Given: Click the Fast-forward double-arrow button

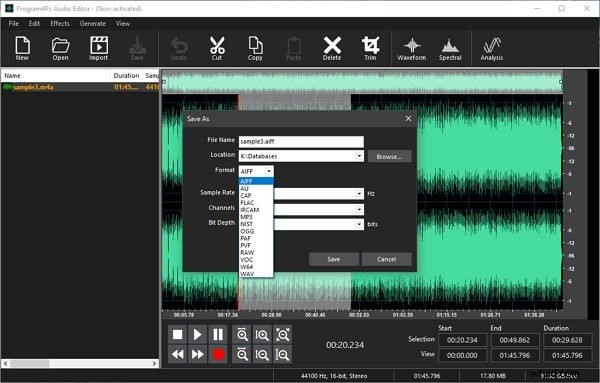Looking at the screenshot, I should coord(197,354).
